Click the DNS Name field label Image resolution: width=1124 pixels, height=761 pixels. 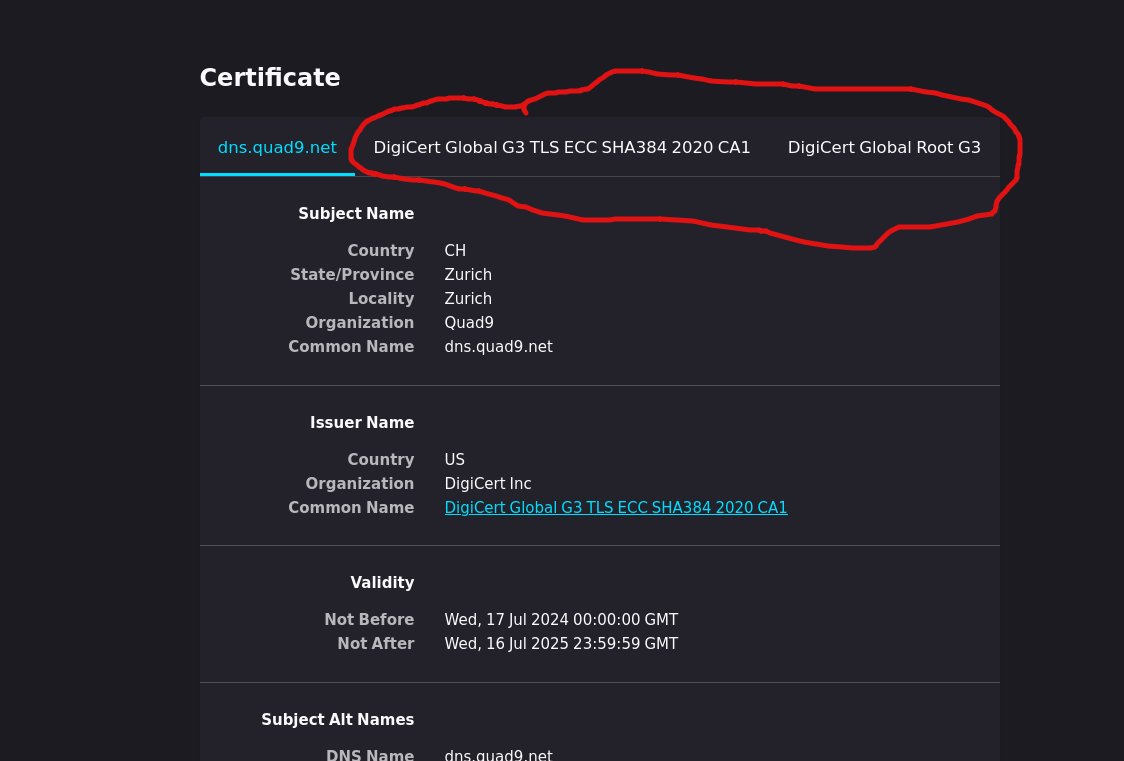coord(370,755)
